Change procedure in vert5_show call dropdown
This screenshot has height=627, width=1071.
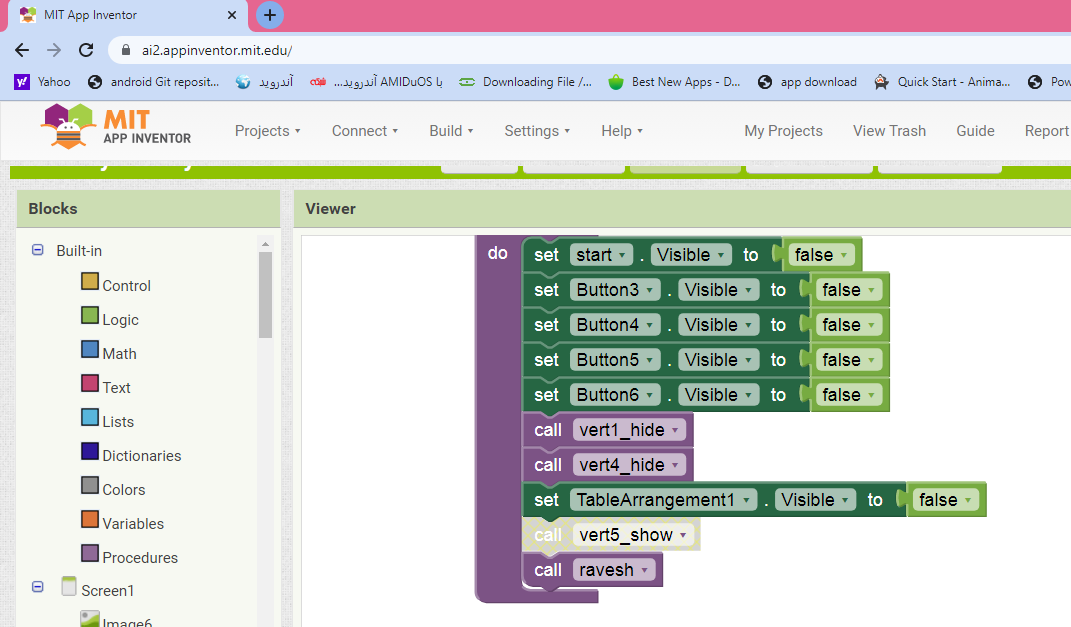point(684,535)
